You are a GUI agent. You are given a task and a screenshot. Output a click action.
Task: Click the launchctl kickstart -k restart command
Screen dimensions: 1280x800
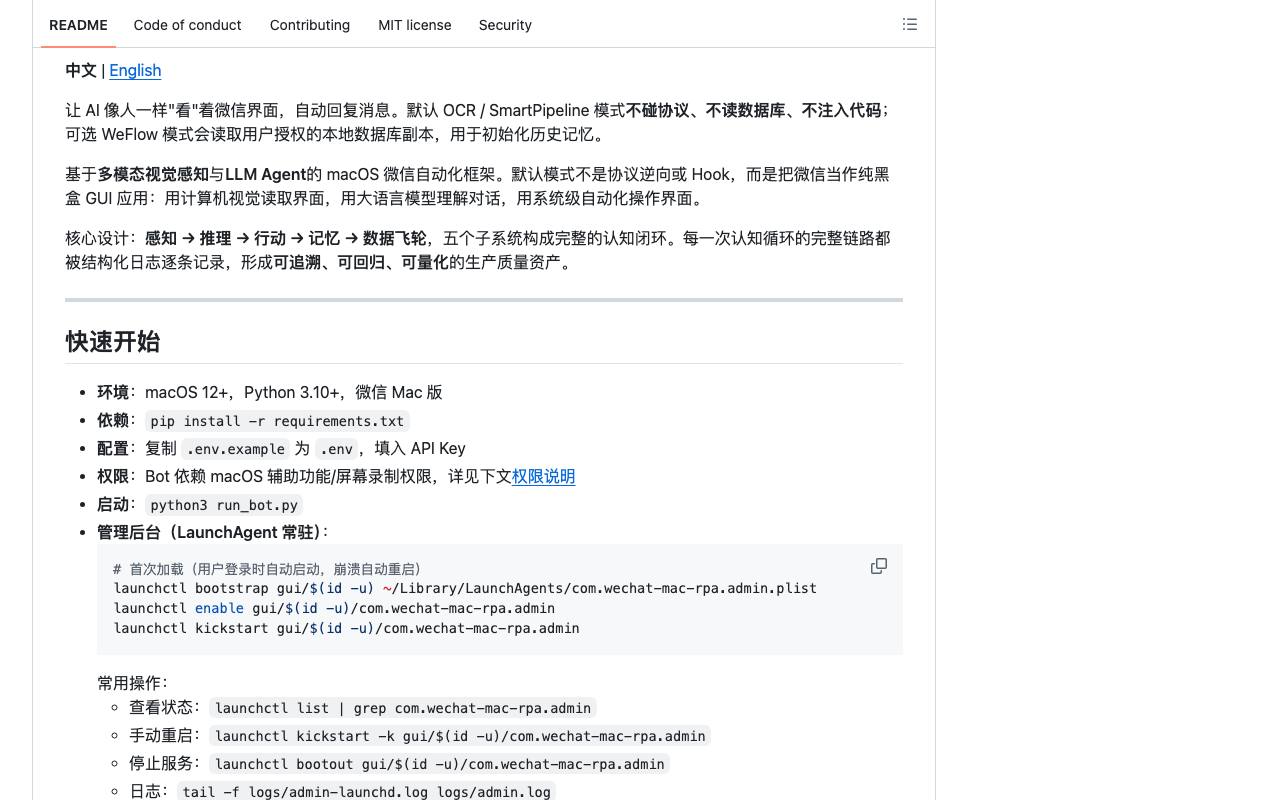tap(460, 736)
